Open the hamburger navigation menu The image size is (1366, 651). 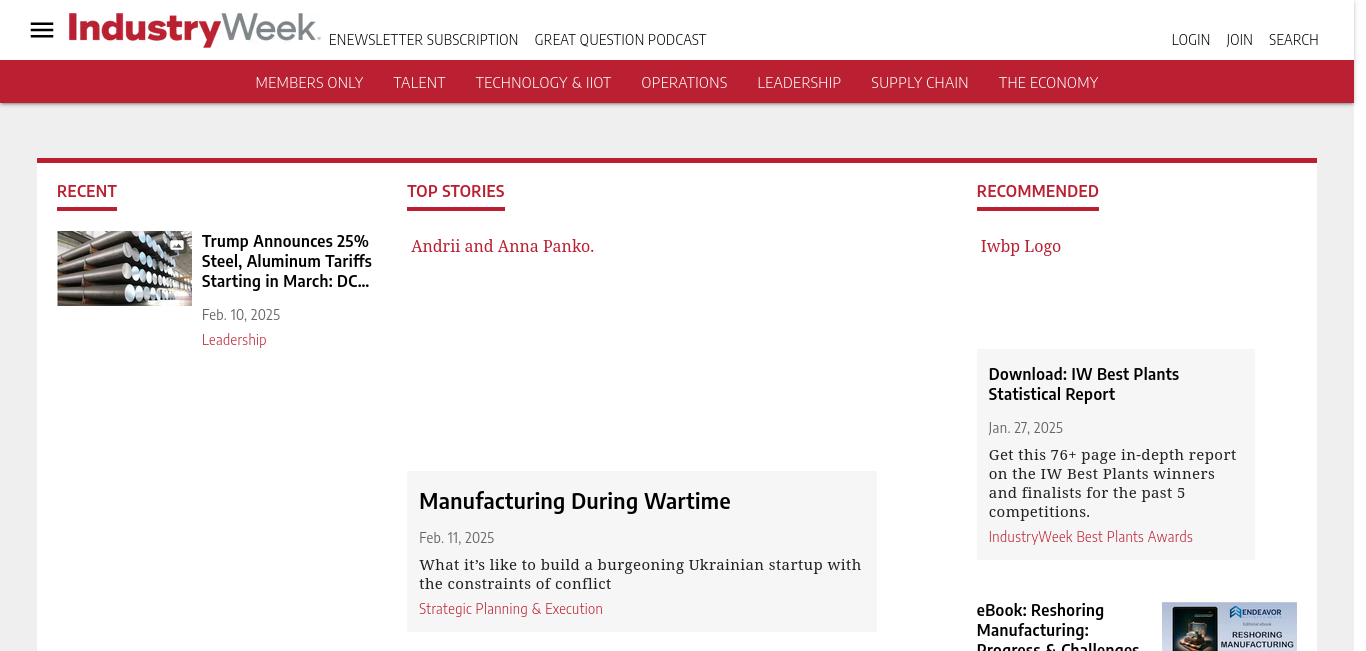pyautogui.click(x=42, y=30)
